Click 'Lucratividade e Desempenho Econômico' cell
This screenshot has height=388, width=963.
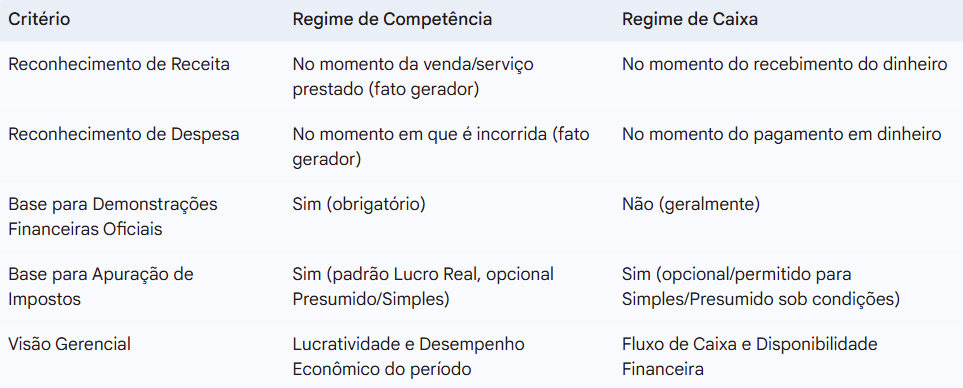tap(408, 357)
